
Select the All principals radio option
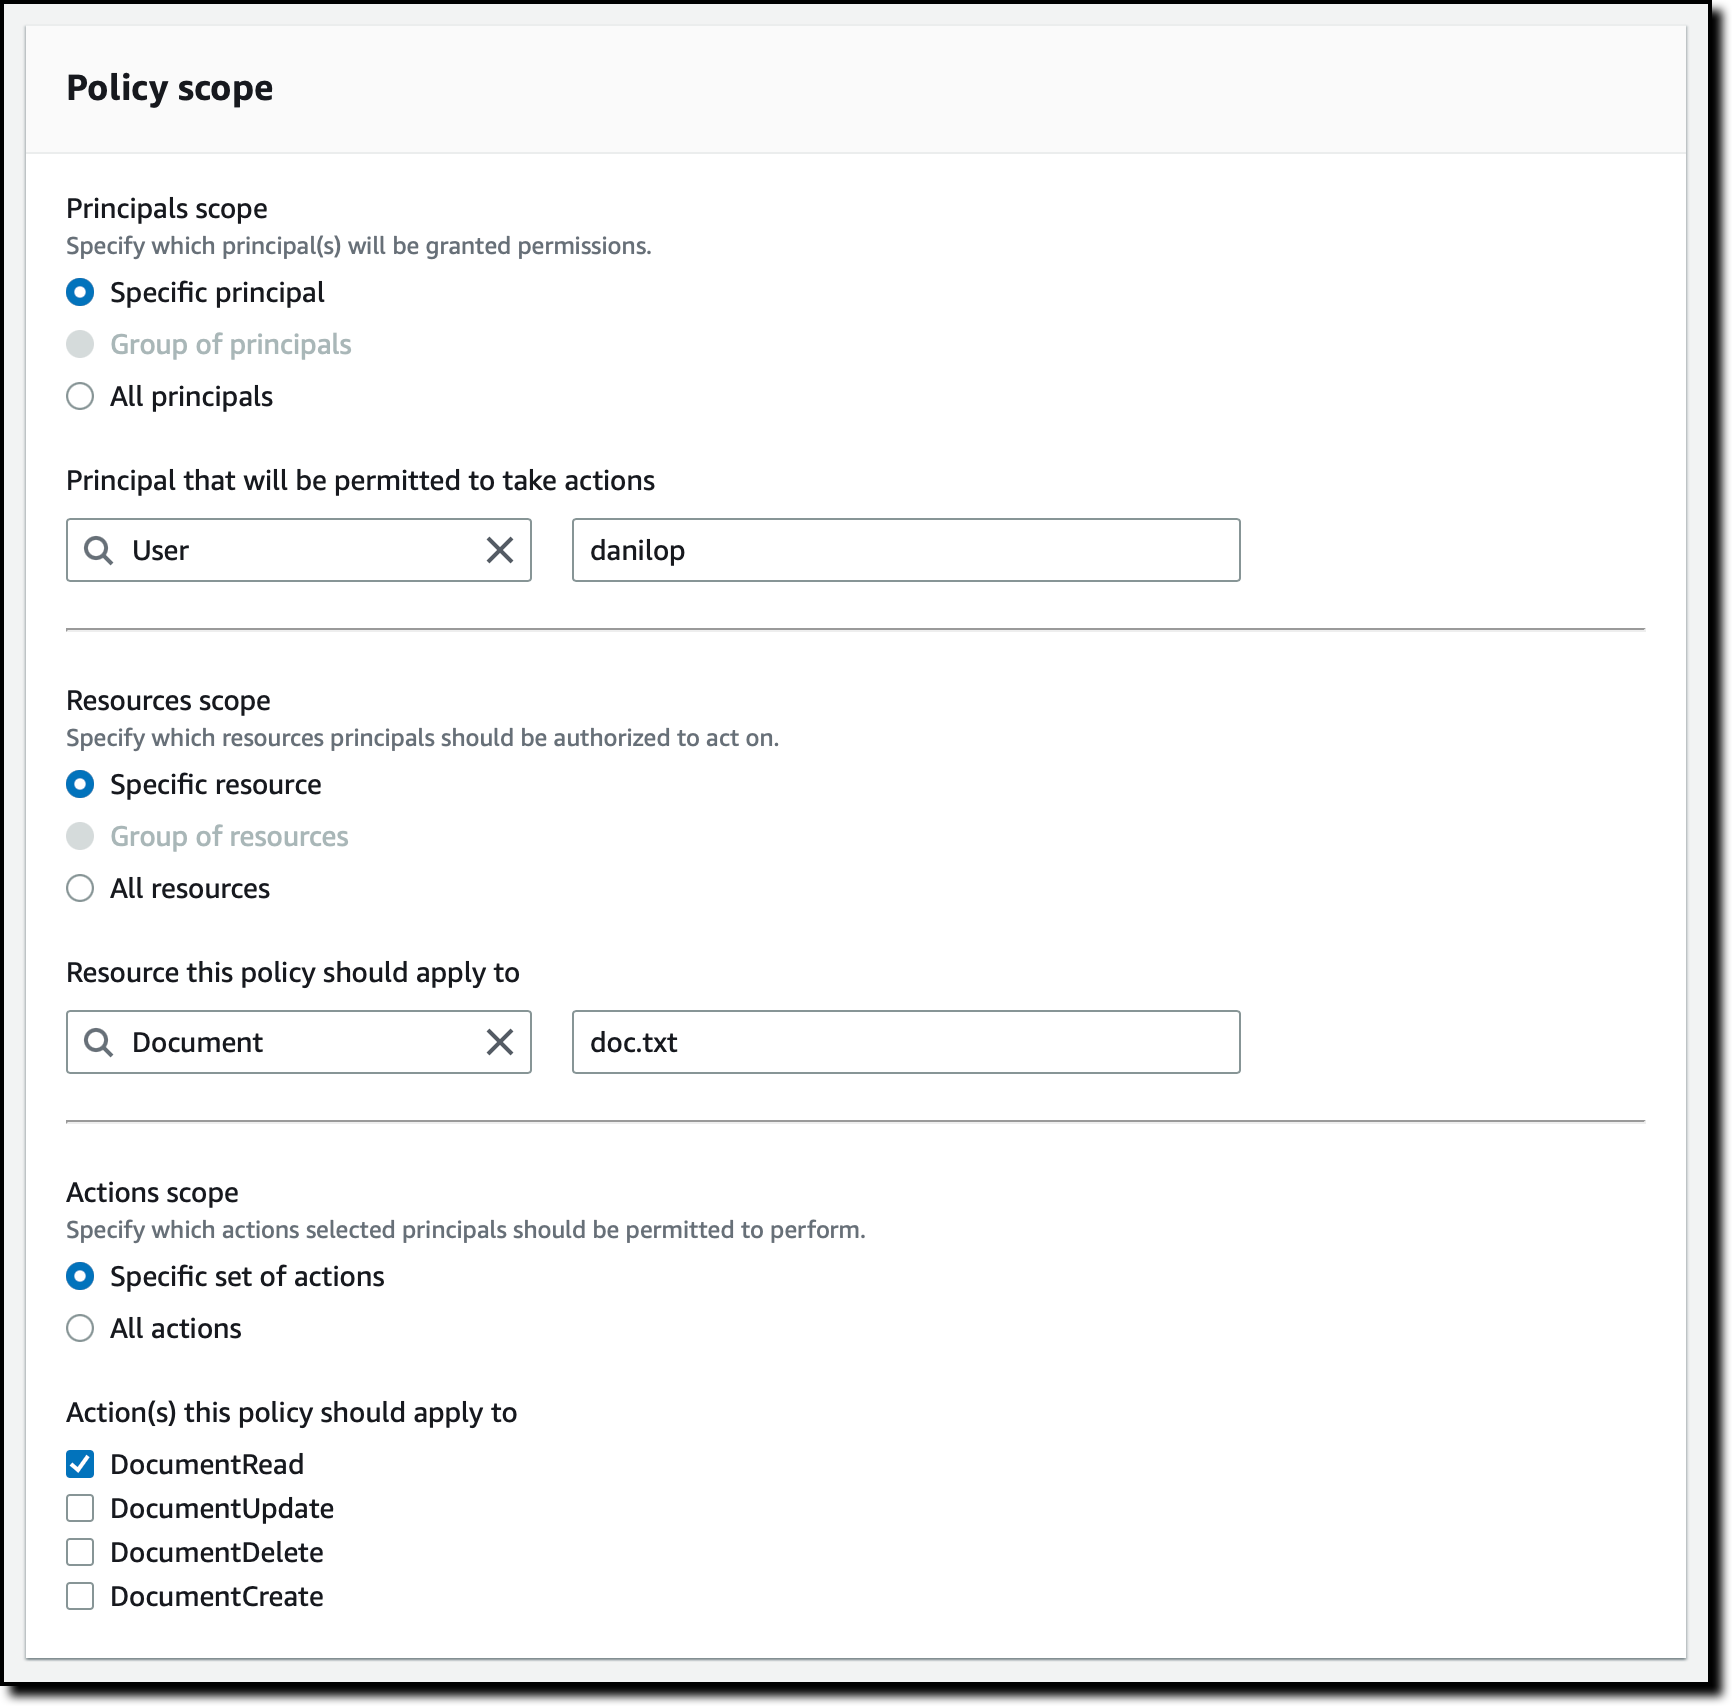click(80, 396)
